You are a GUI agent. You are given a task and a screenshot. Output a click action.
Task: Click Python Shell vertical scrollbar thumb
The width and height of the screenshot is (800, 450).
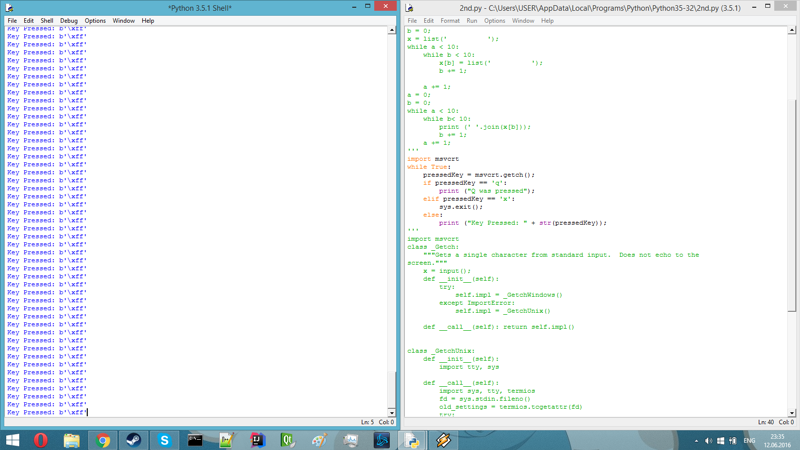[x=392, y=389]
